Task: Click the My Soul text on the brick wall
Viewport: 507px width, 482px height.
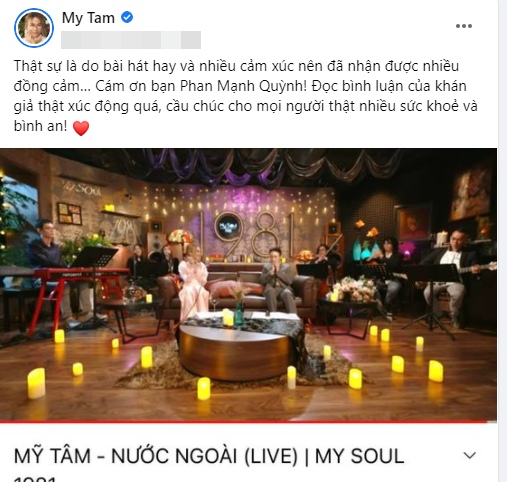Action: tap(82, 190)
